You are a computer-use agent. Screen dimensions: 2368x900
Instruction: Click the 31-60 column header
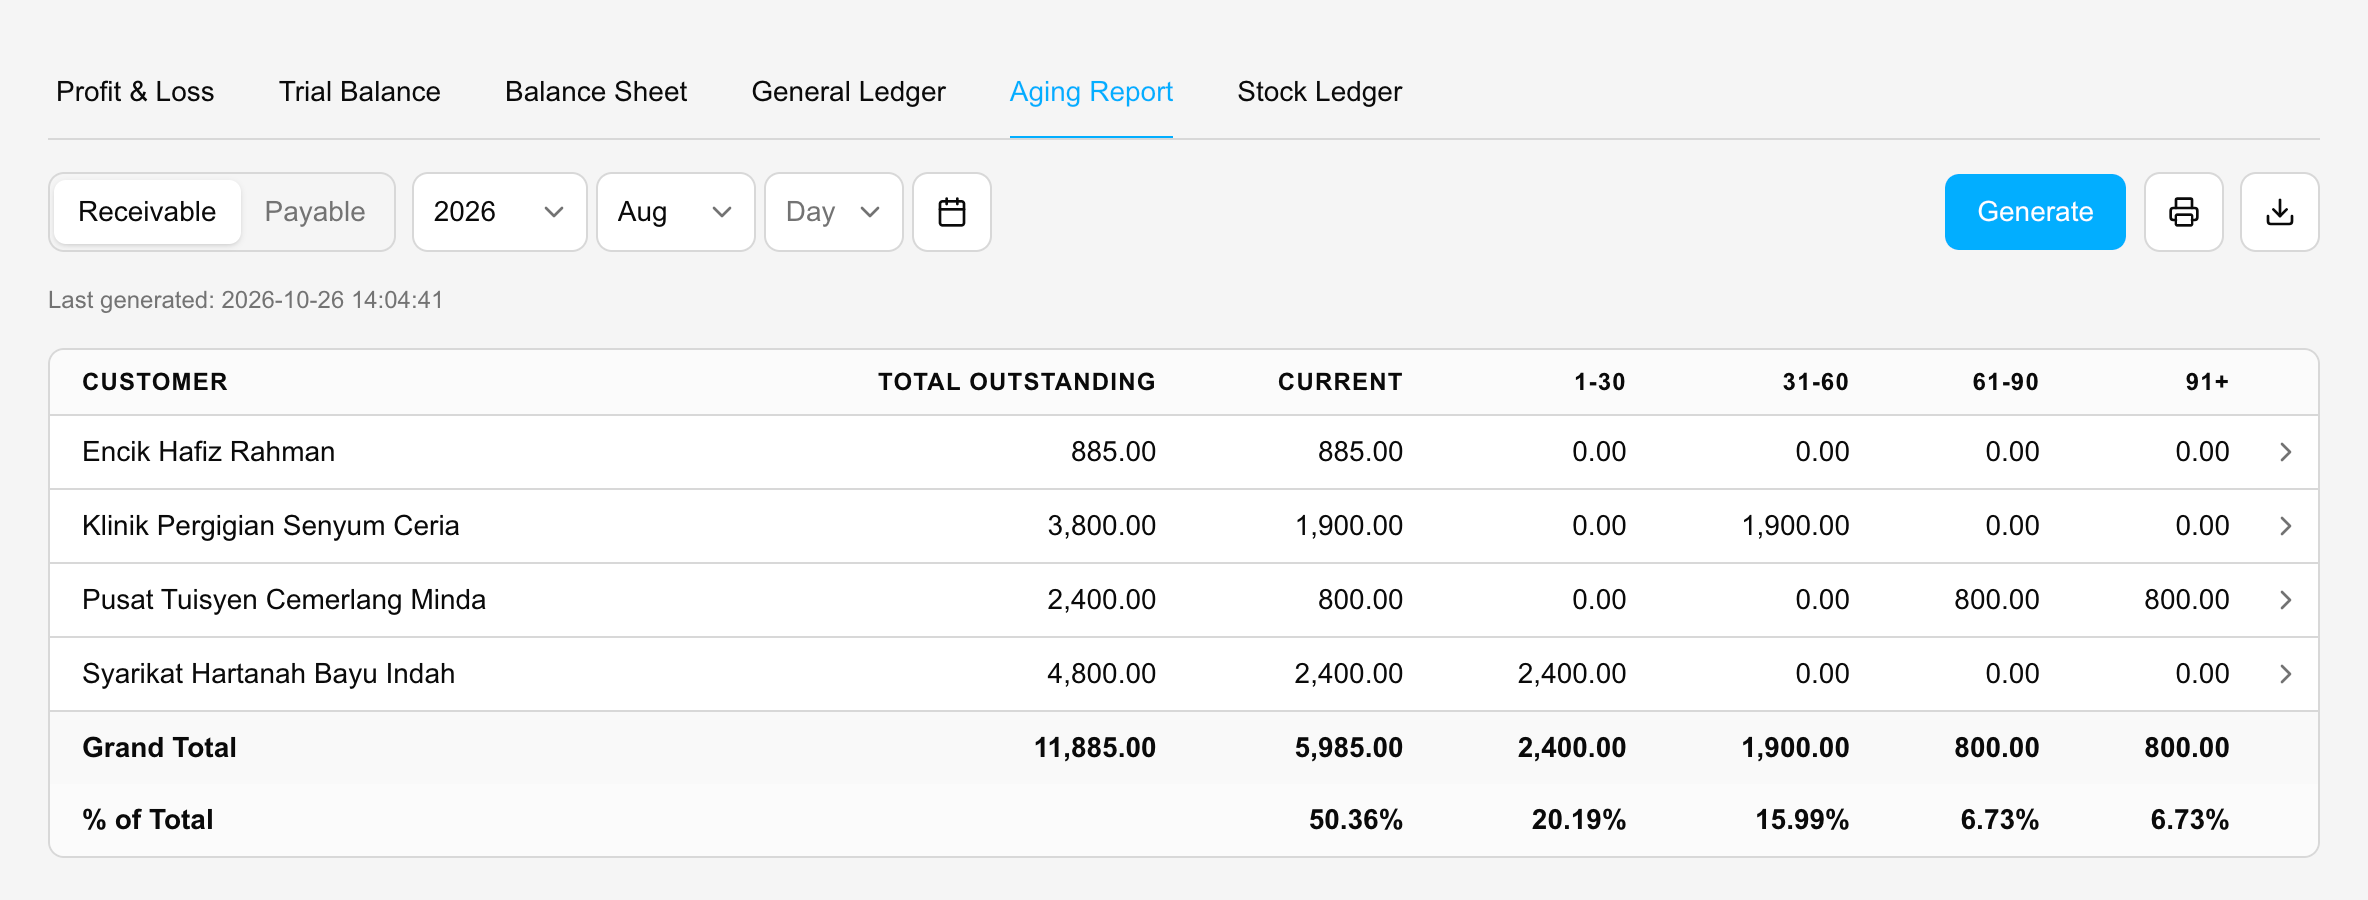(x=1815, y=382)
